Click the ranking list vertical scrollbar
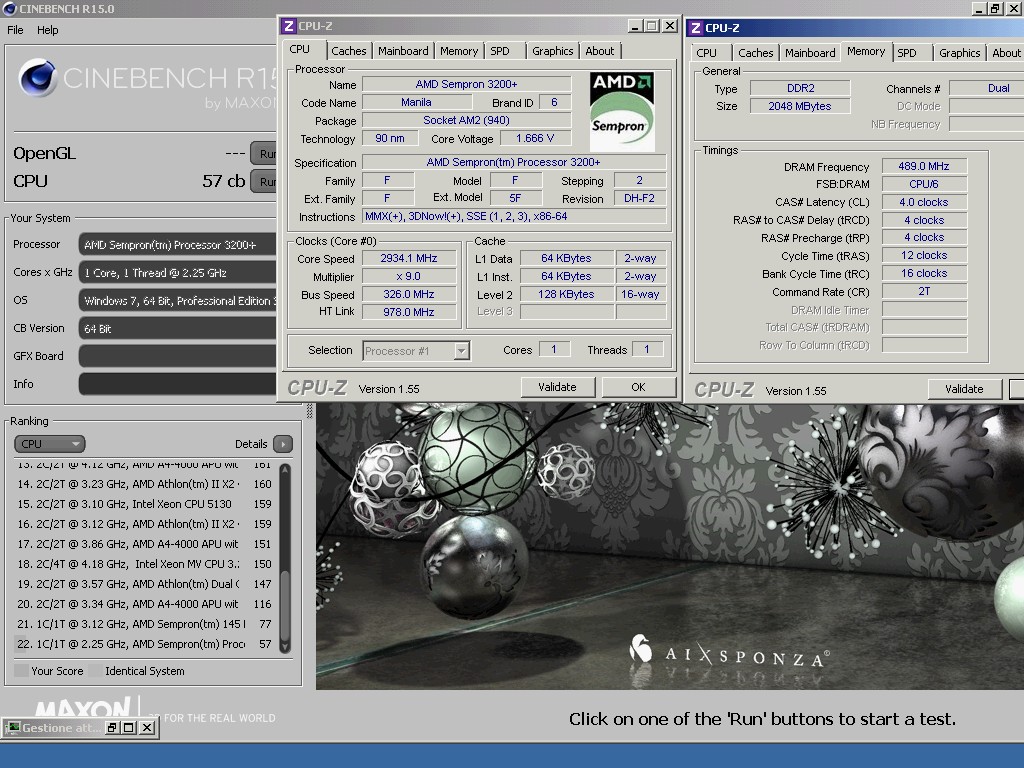The height and width of the screenshot is (768, 1024). coord(285,558)
